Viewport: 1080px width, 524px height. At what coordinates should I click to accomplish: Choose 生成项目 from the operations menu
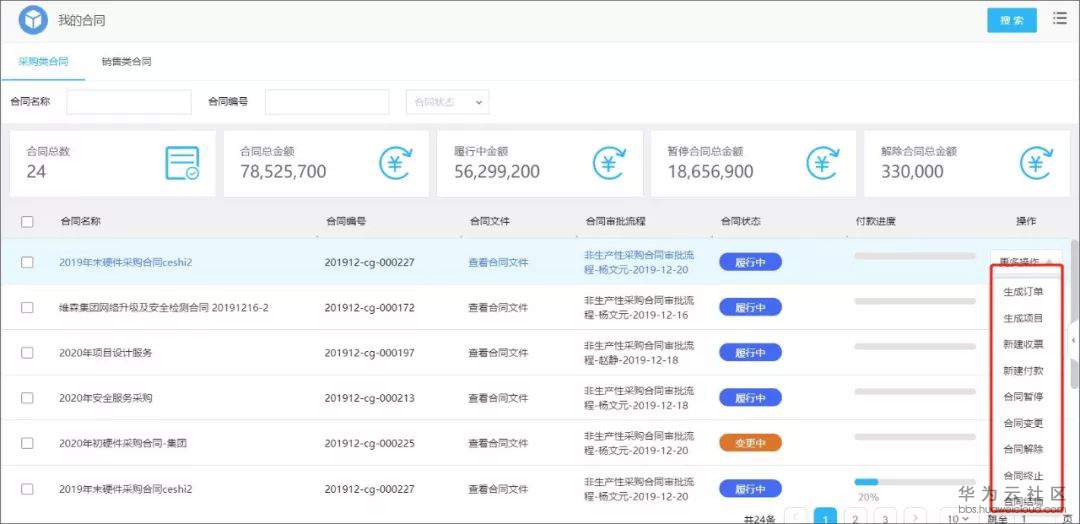tap(1023, 318)
